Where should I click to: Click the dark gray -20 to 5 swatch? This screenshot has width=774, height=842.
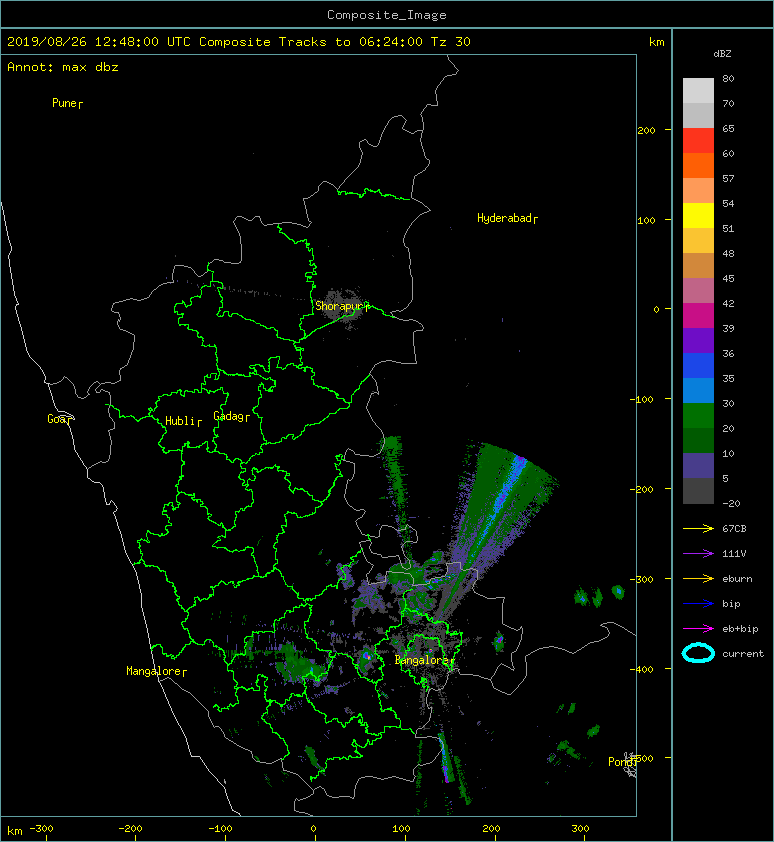698,490
